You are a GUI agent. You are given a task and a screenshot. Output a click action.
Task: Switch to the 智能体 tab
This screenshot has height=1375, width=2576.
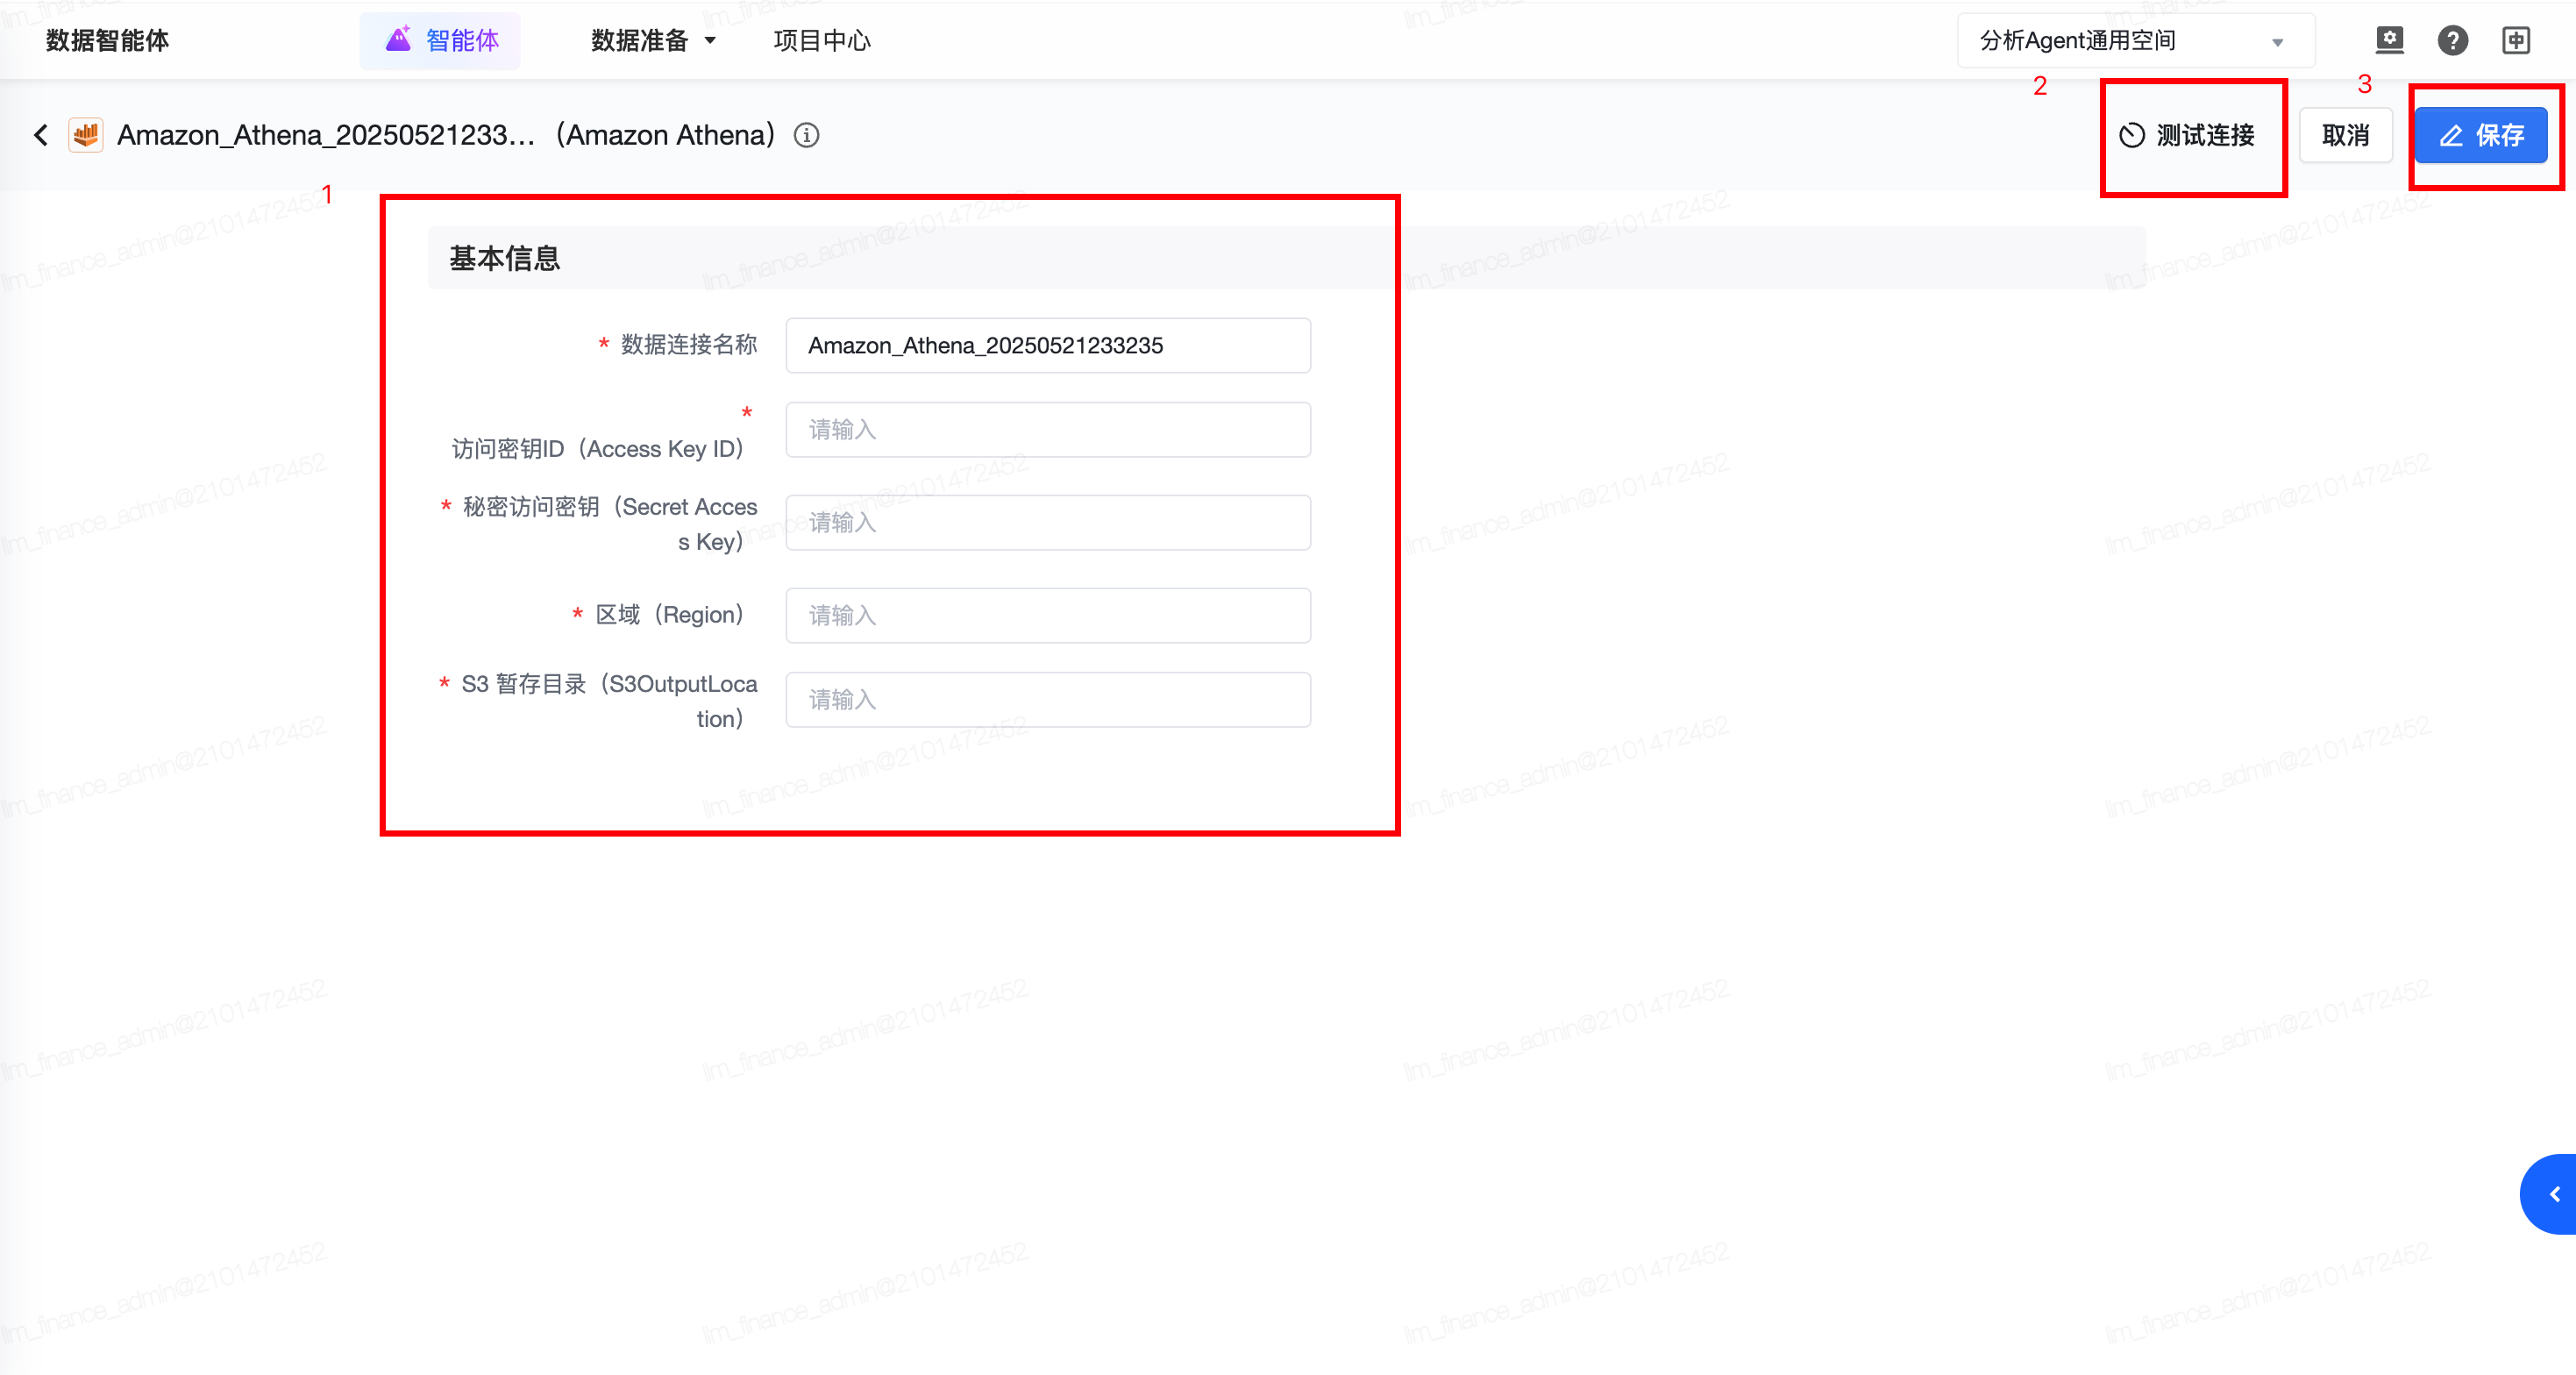(x=440, y=40)
